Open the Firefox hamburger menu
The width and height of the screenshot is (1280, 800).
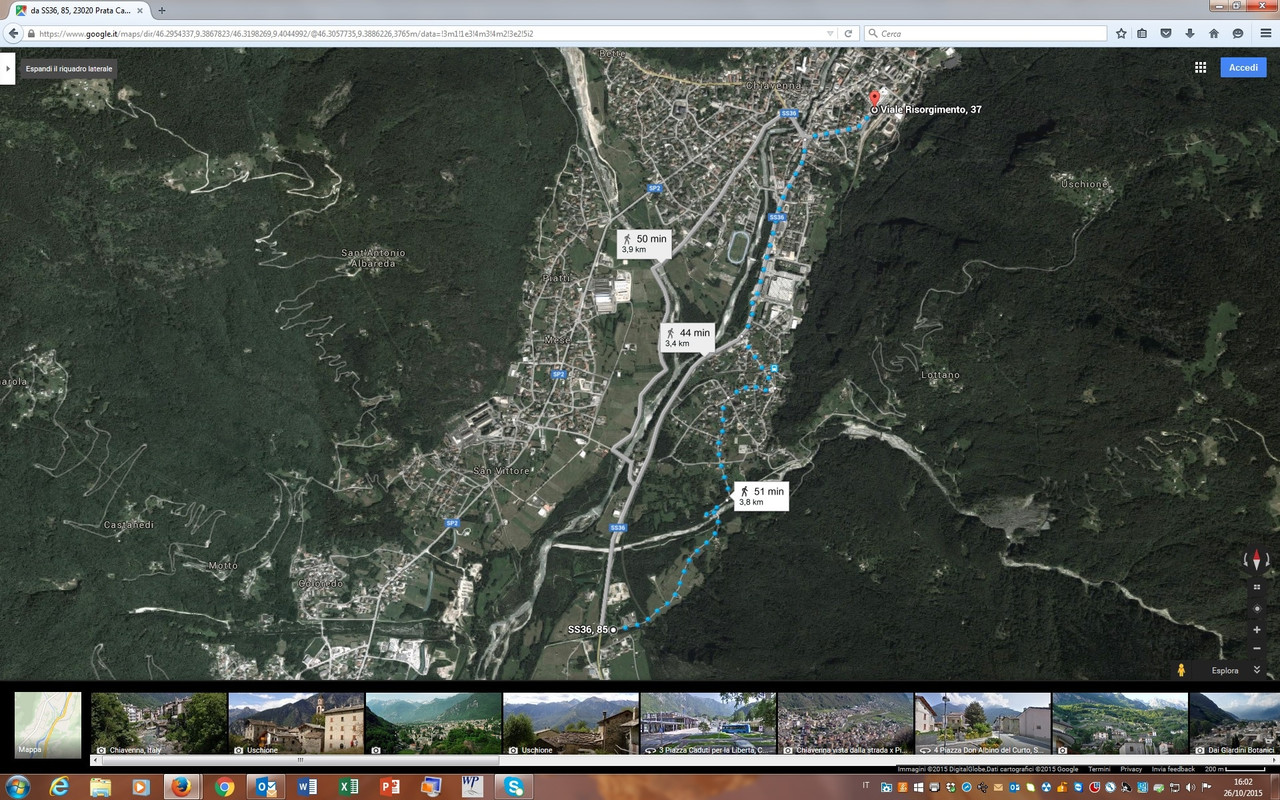[1265, 33]
